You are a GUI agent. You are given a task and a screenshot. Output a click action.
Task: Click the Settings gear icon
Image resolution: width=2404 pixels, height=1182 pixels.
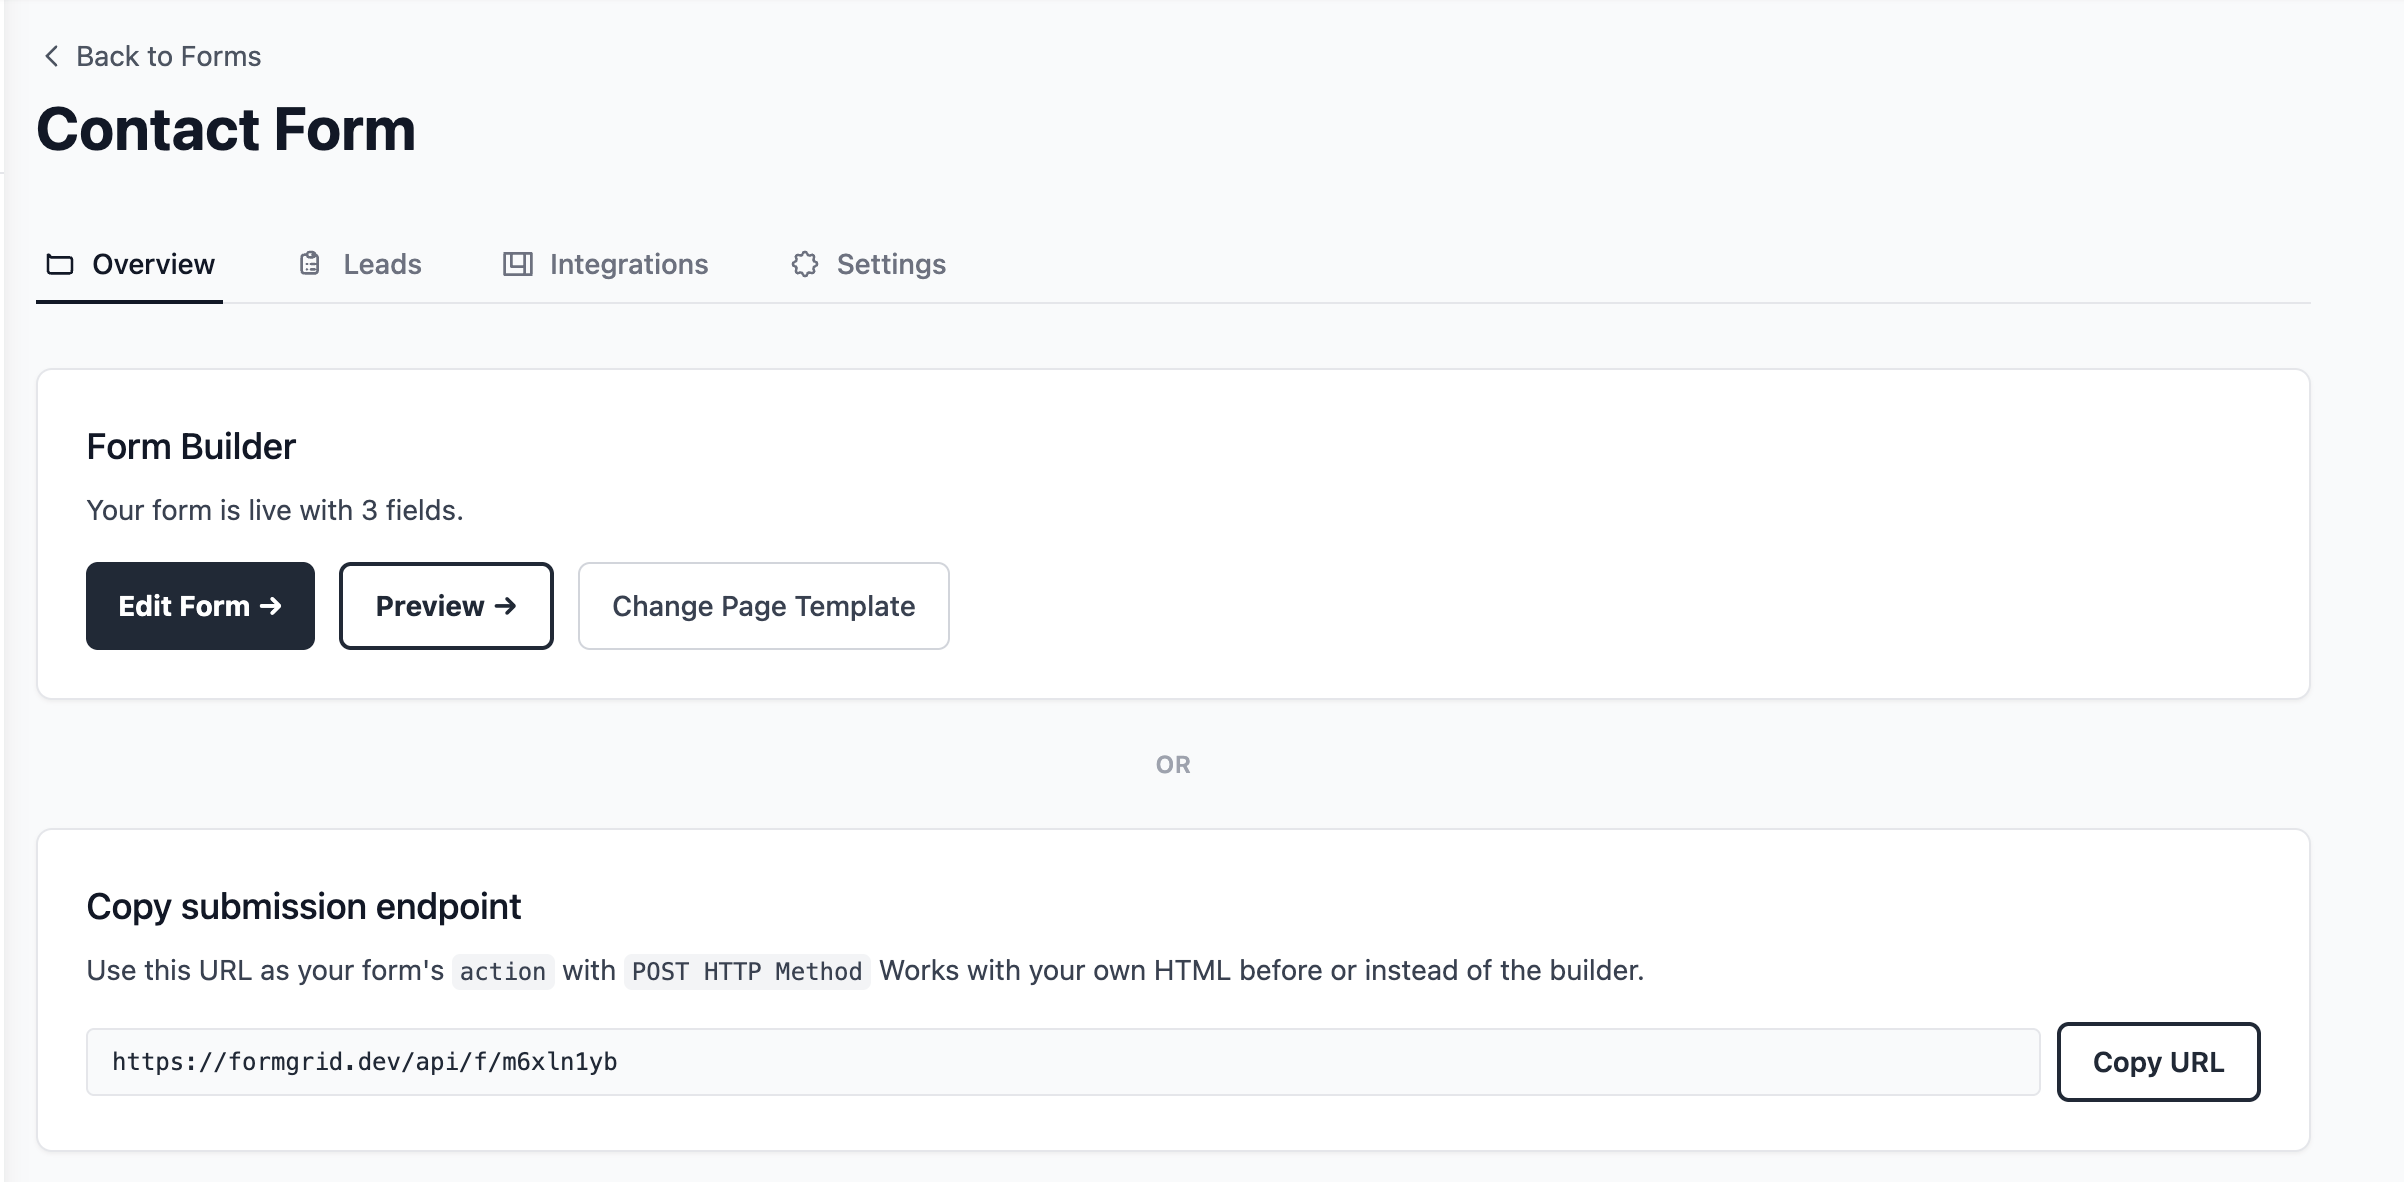805,264
